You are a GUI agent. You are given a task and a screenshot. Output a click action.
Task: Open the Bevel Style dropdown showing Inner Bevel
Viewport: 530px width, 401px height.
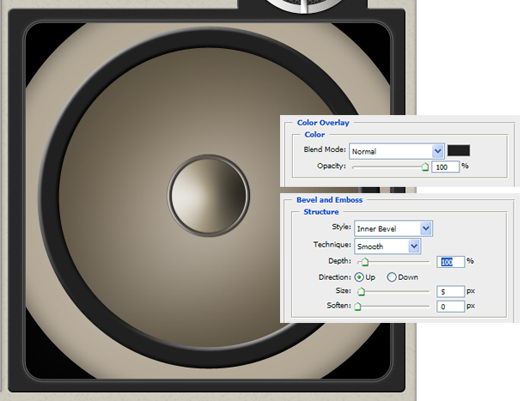(393, 229)
